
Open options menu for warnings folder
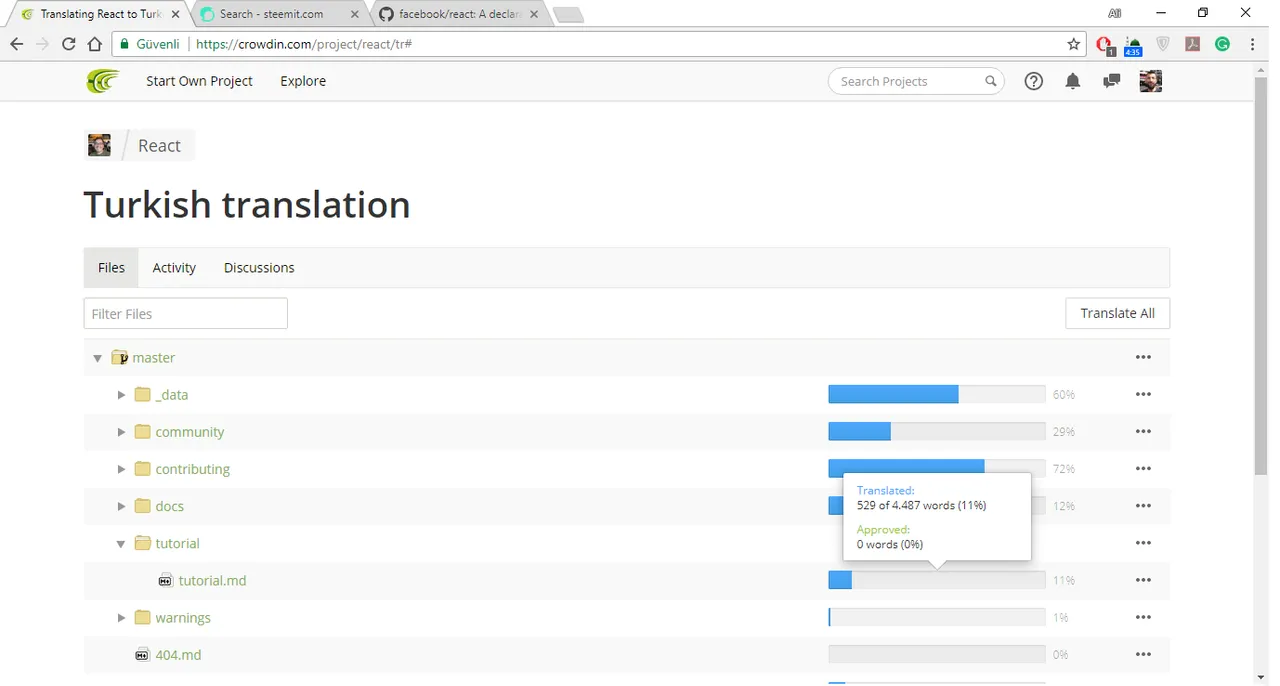pos(1143,617)
